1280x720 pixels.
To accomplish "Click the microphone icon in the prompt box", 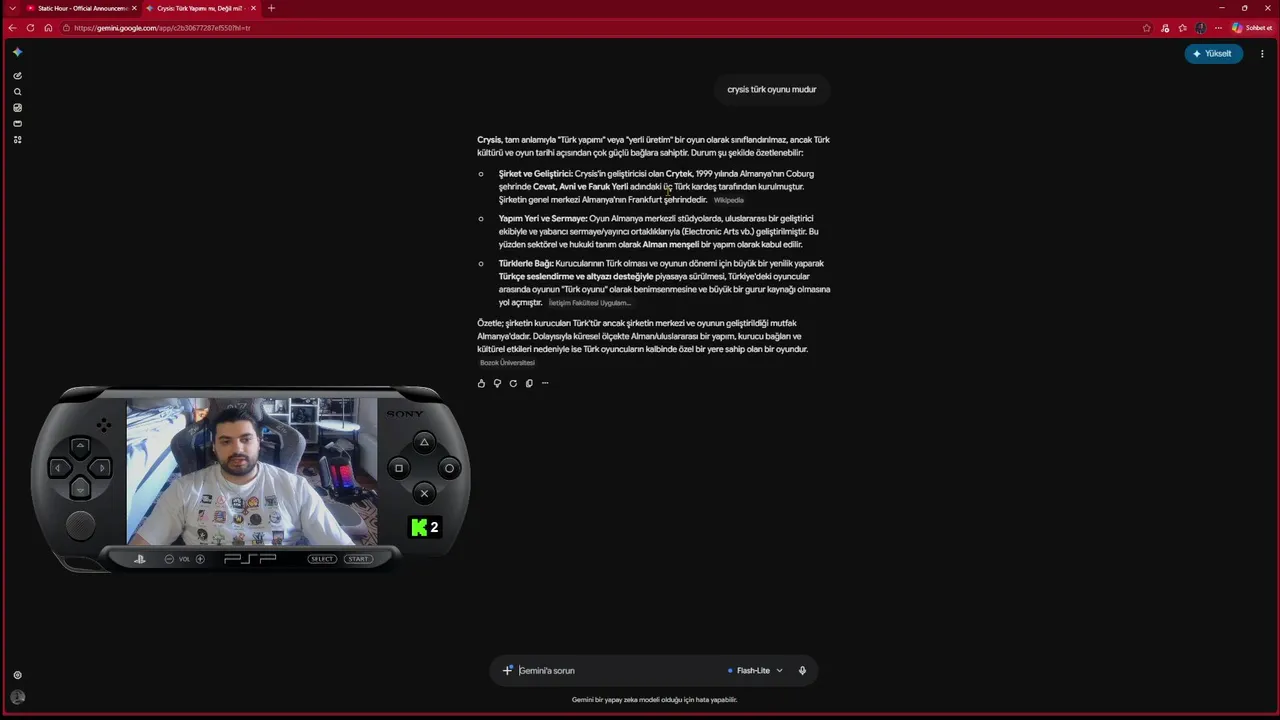I will coord(802,670).
